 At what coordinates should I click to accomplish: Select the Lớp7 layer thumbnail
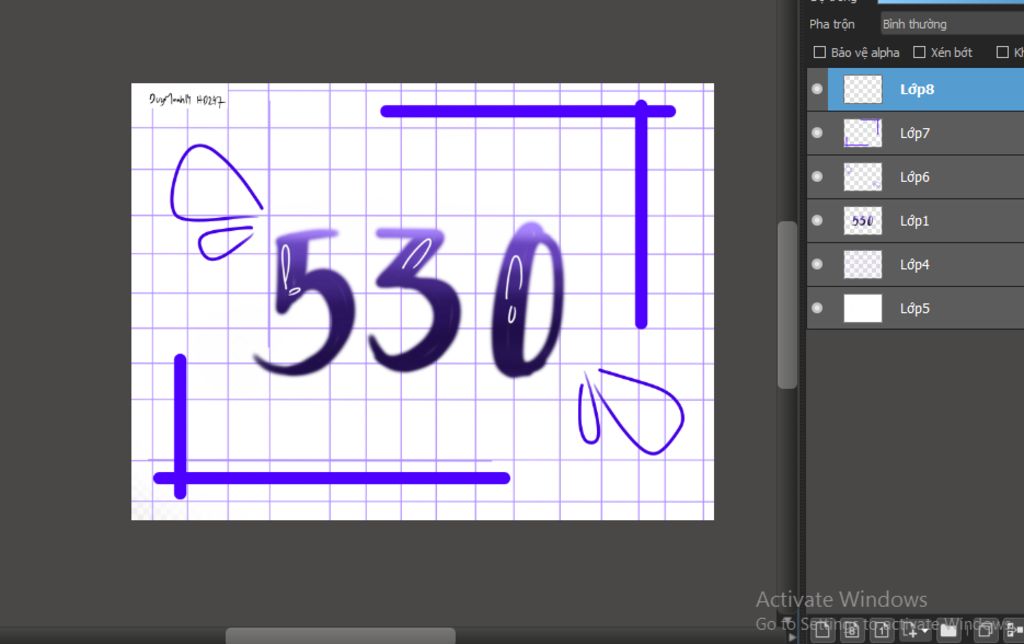click(863, 133)
